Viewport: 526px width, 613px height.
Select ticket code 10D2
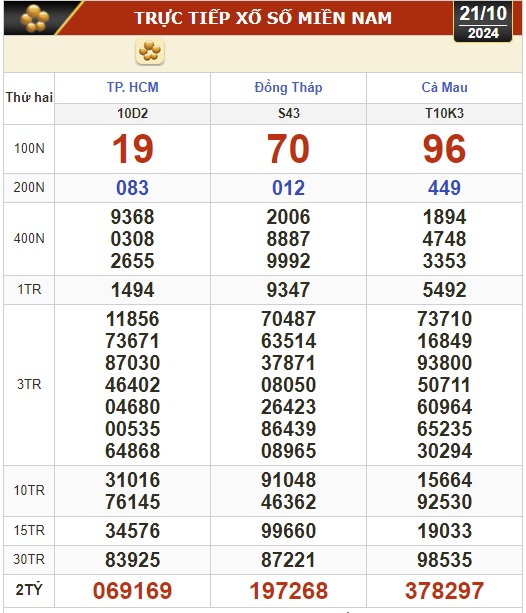pos(133,113)
